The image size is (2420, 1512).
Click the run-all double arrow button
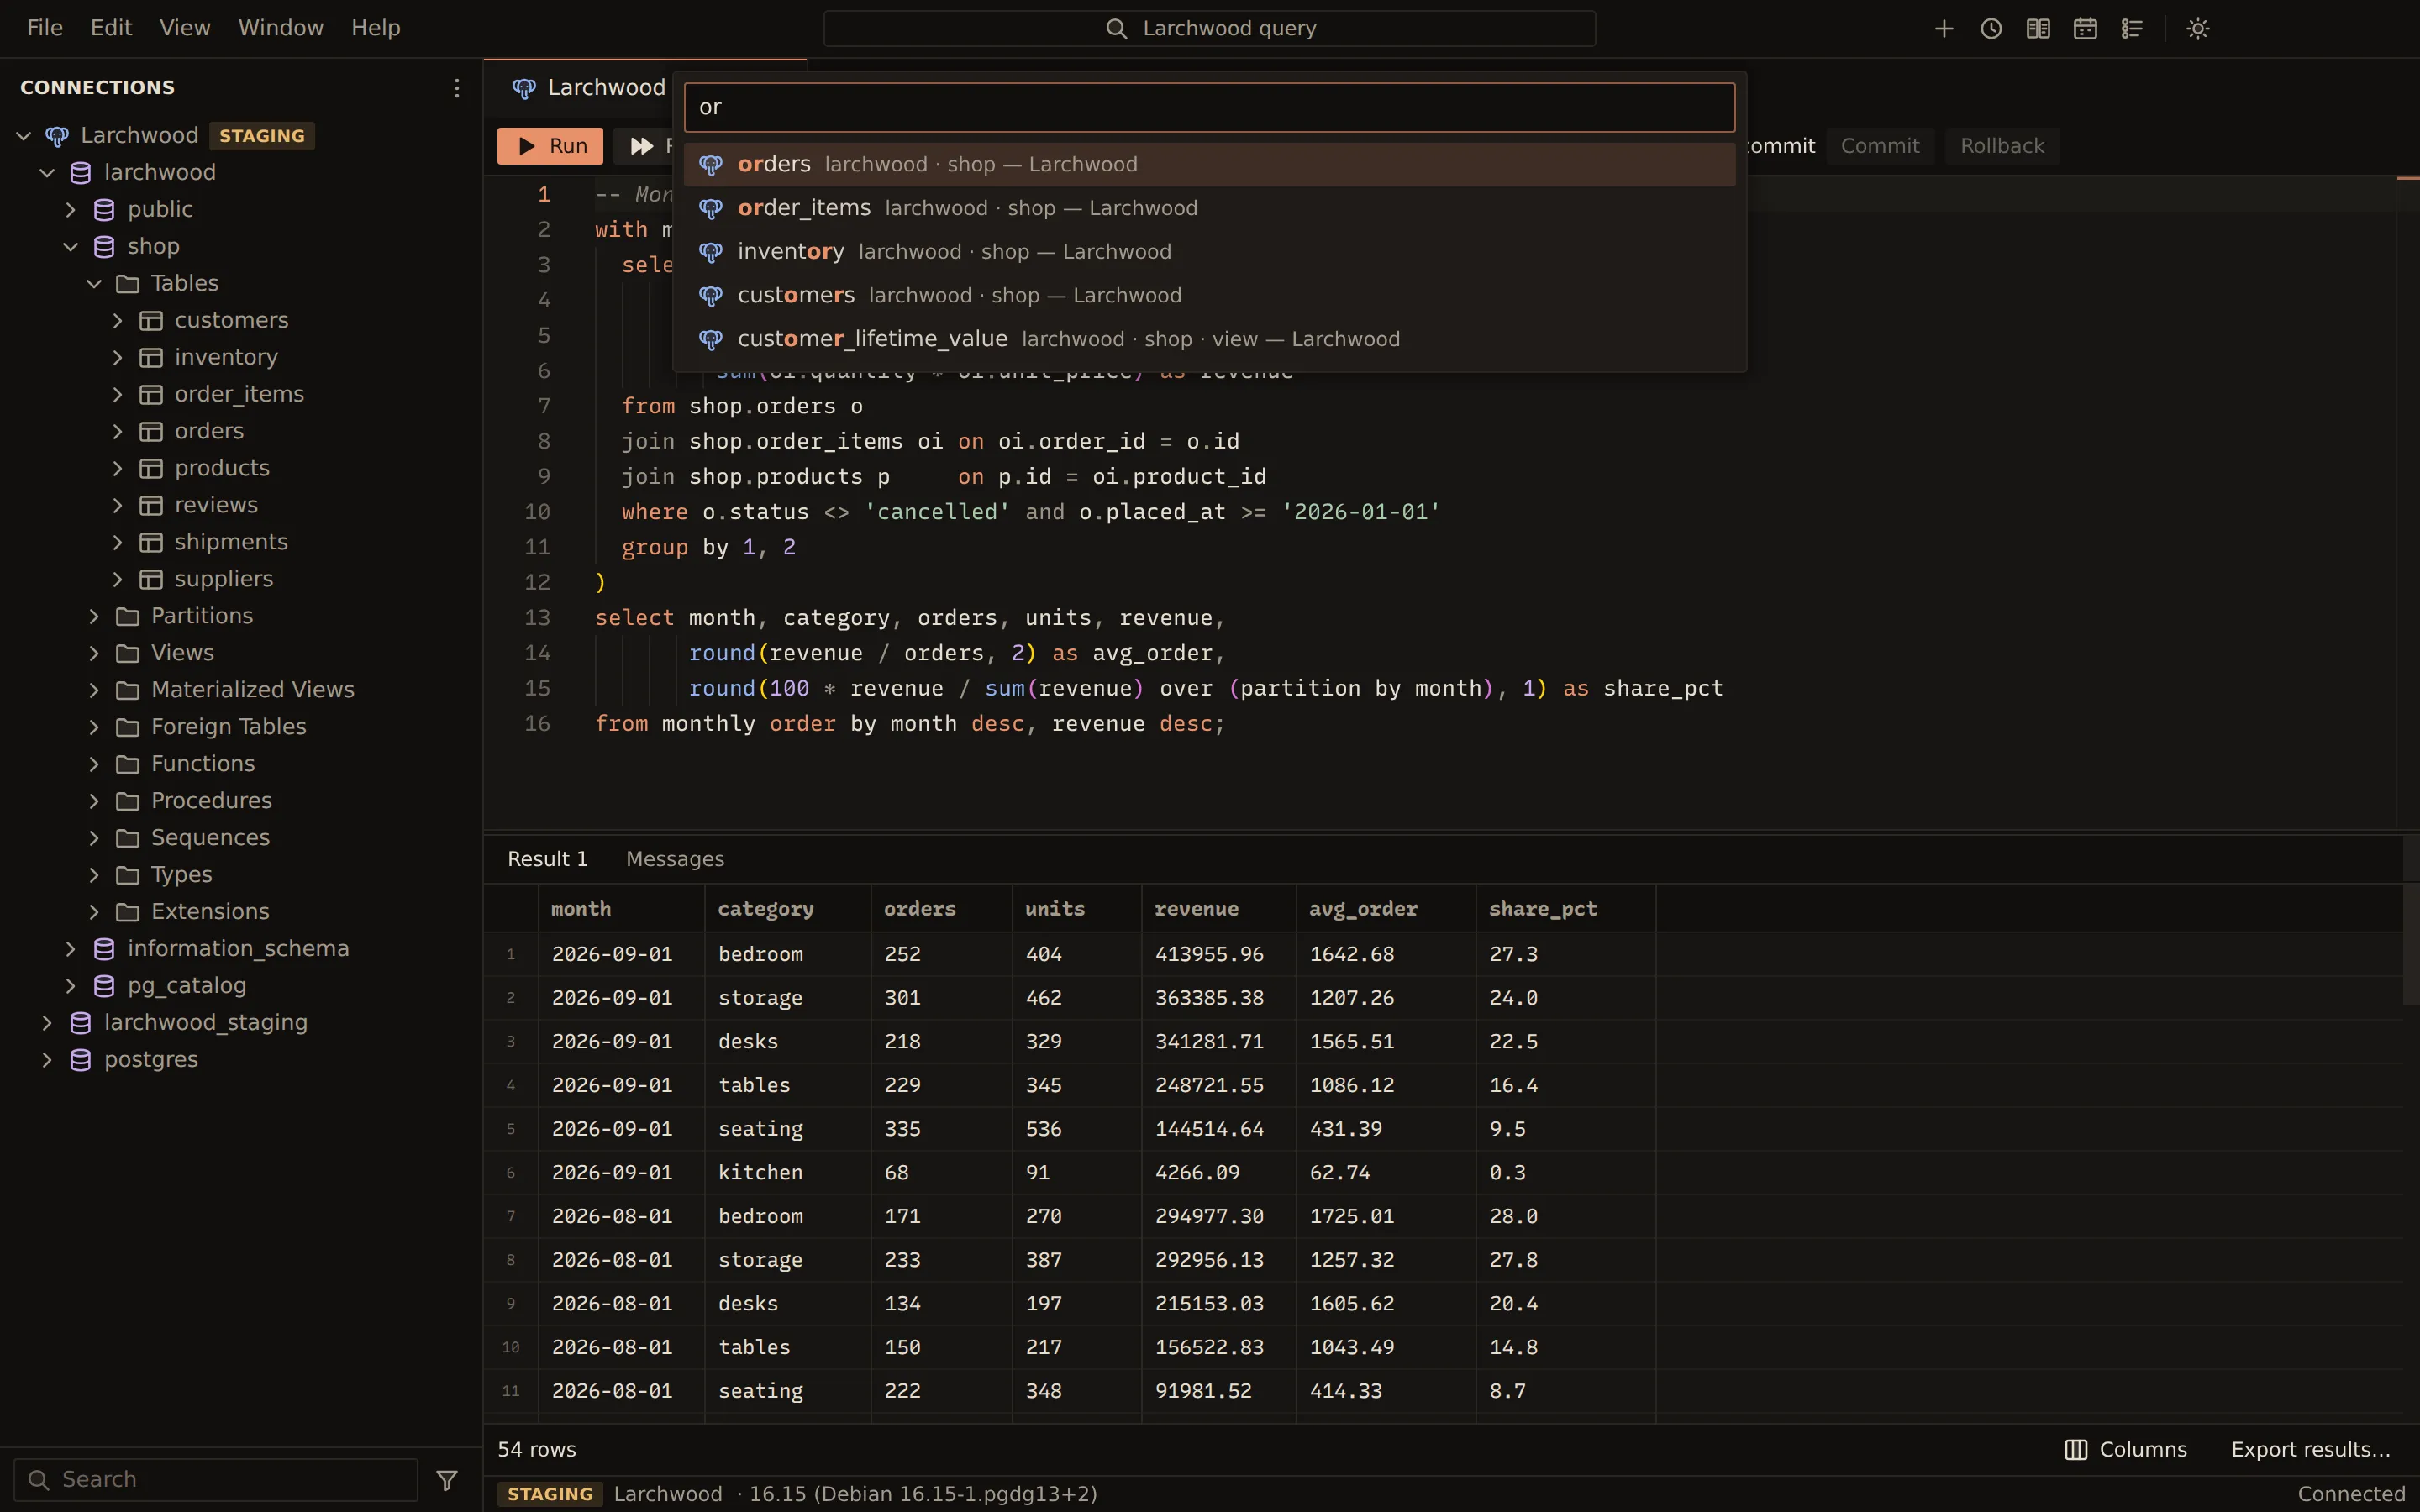pos(642,146)
